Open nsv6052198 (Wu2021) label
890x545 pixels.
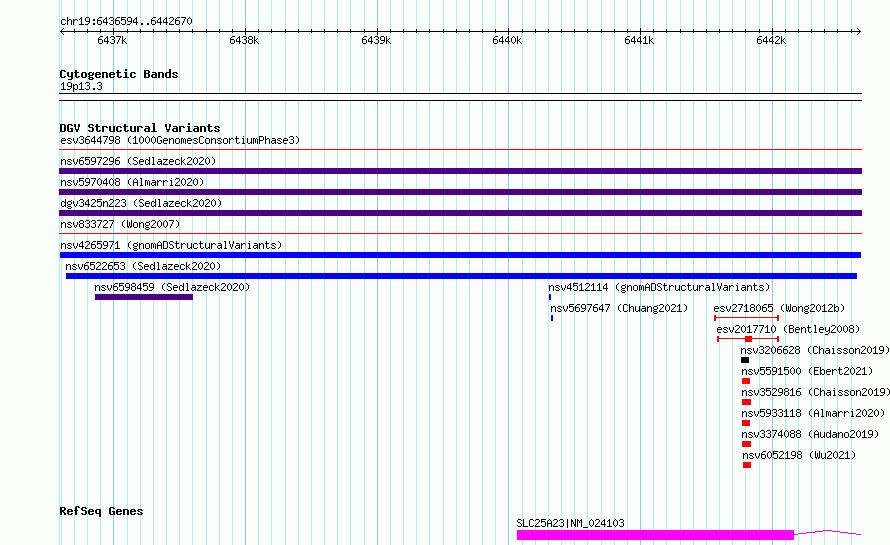coord(799,455)
